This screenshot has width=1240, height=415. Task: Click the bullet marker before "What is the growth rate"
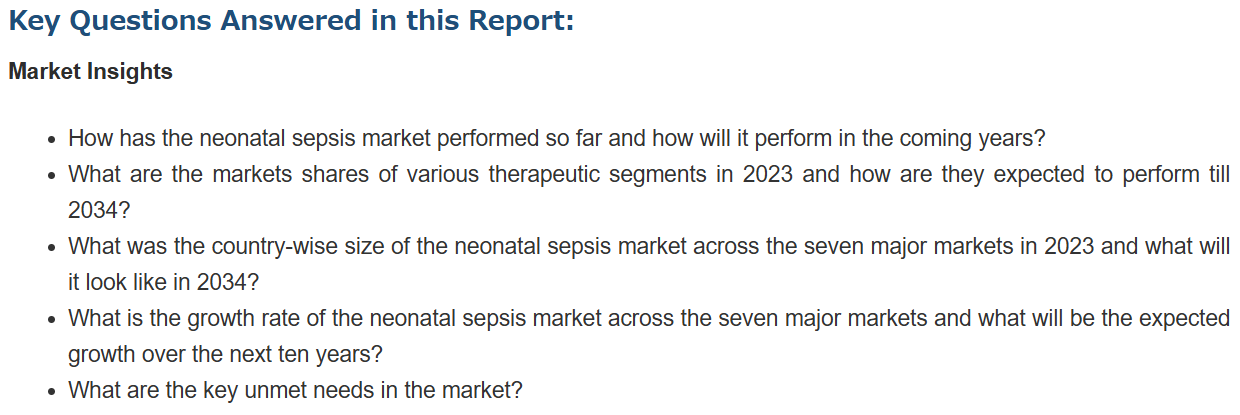[x=51, y=319]
